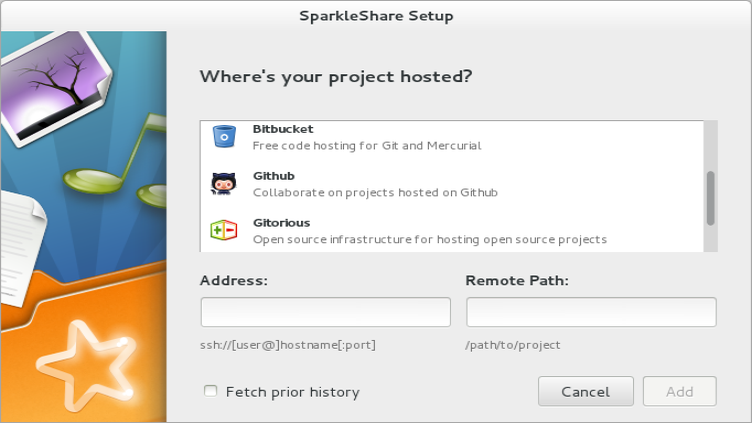This screenshot has width=752, height=423.
Task: Click the host list scrollbar handle
Action: tap(711, 198)
